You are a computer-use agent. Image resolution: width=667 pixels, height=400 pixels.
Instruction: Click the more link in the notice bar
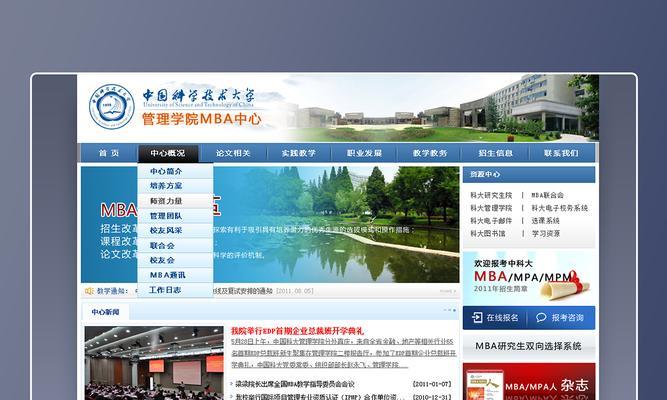coord(447,291)
